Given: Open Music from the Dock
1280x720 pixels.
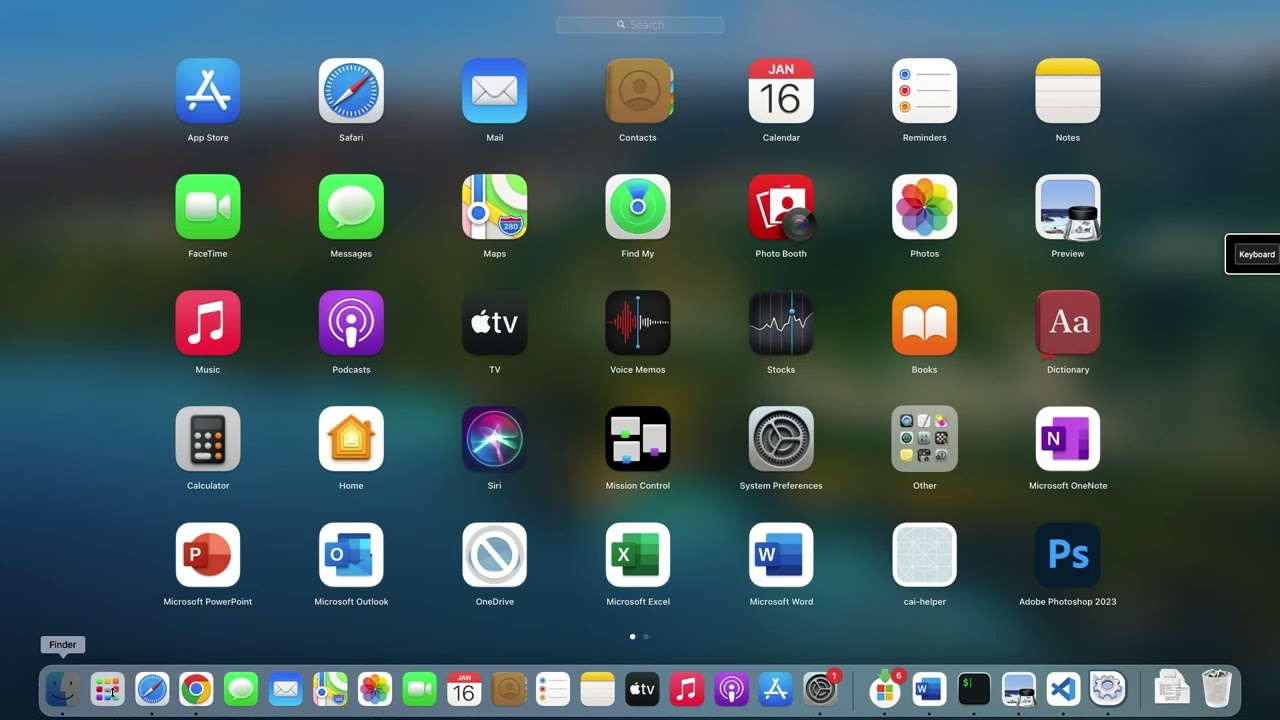Looking at the screenshot, I should coord(686,689).
